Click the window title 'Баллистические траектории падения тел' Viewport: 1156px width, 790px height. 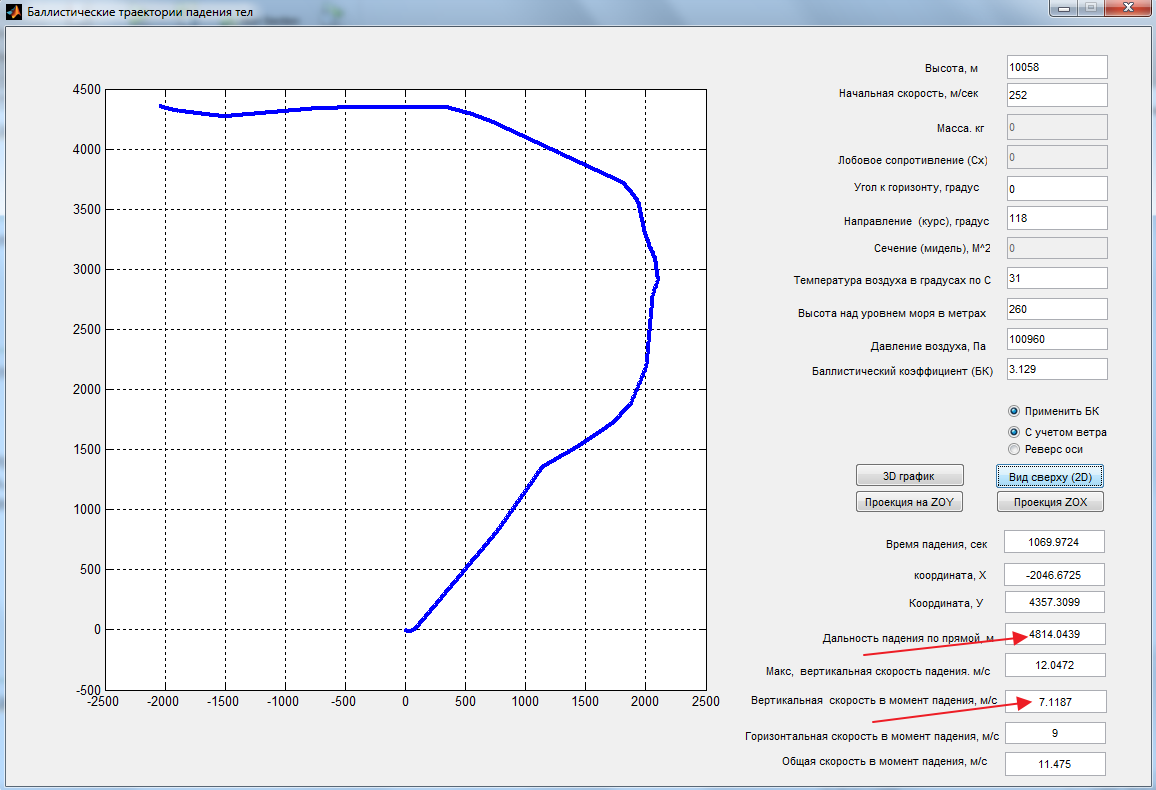tap(140, 12)
